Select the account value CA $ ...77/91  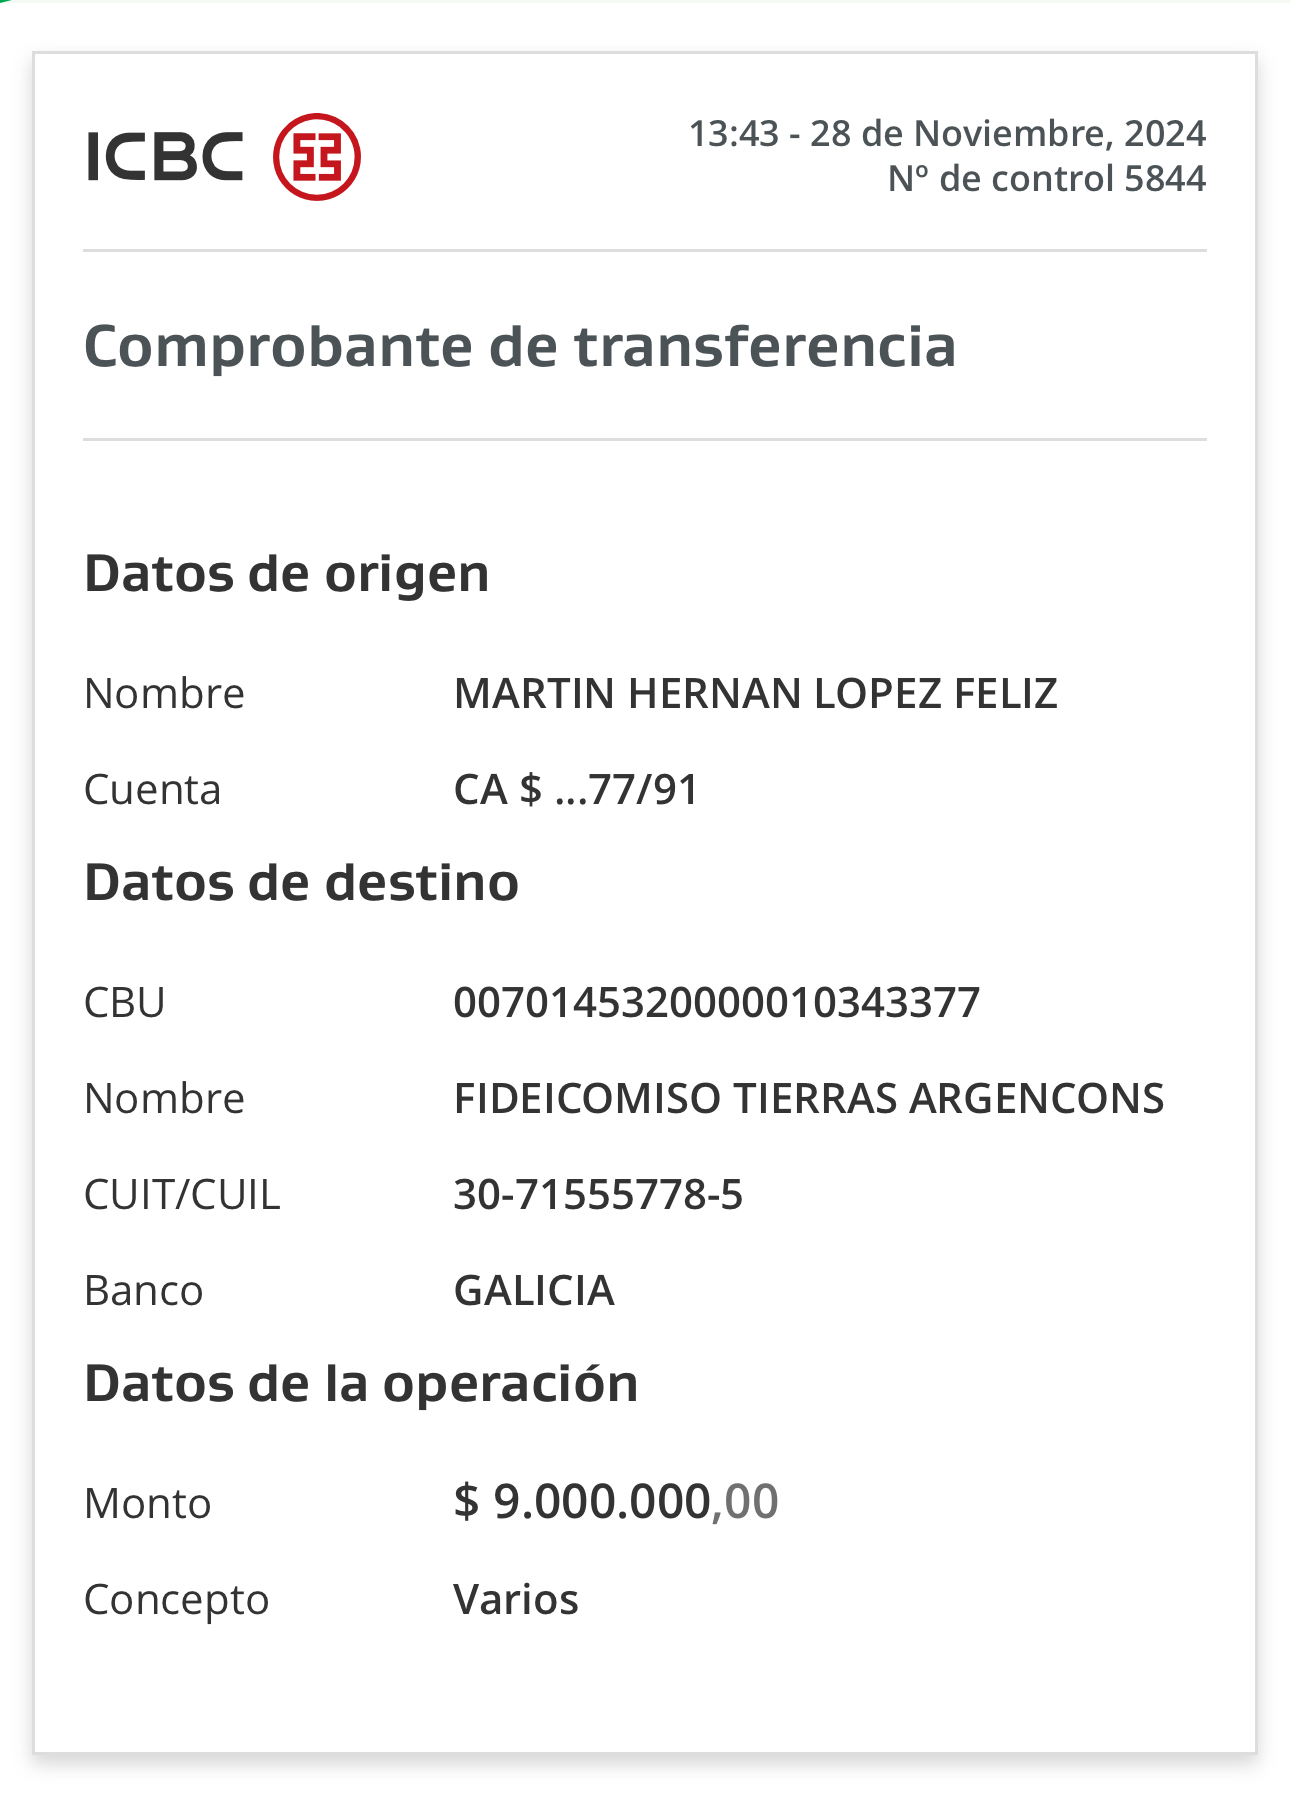tap(576, 789)
